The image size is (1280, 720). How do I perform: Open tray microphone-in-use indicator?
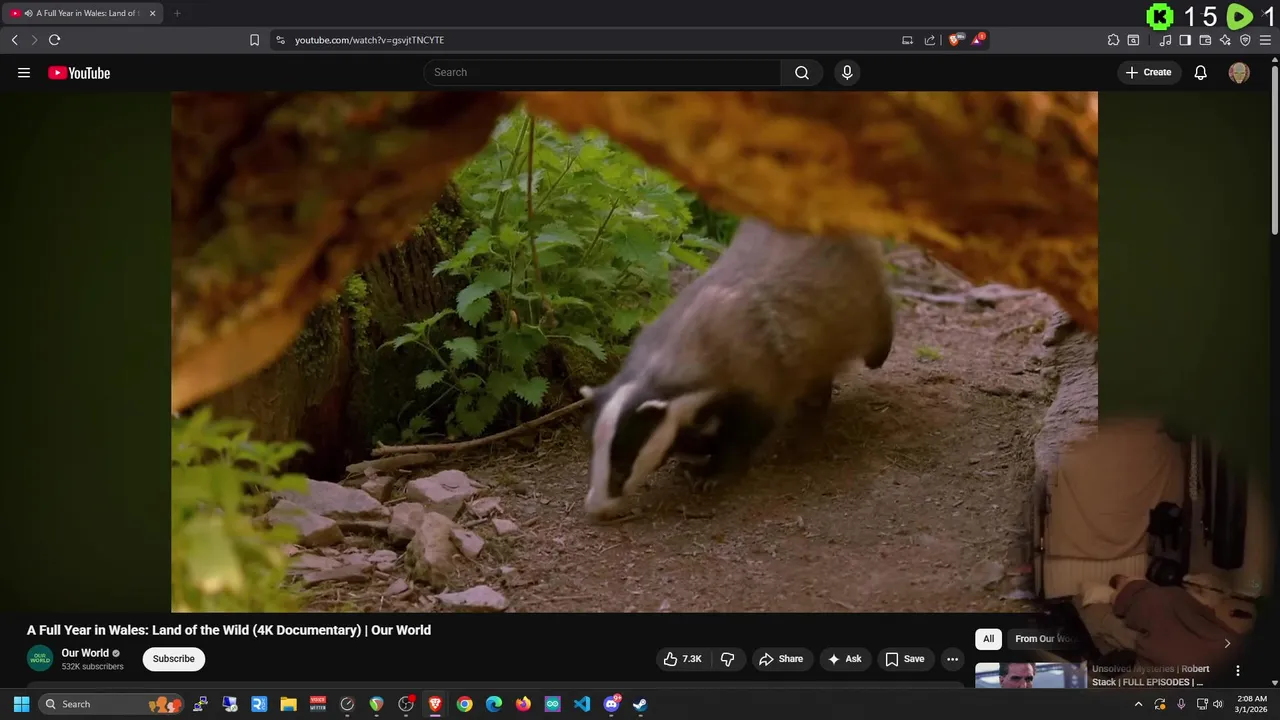1181,704
